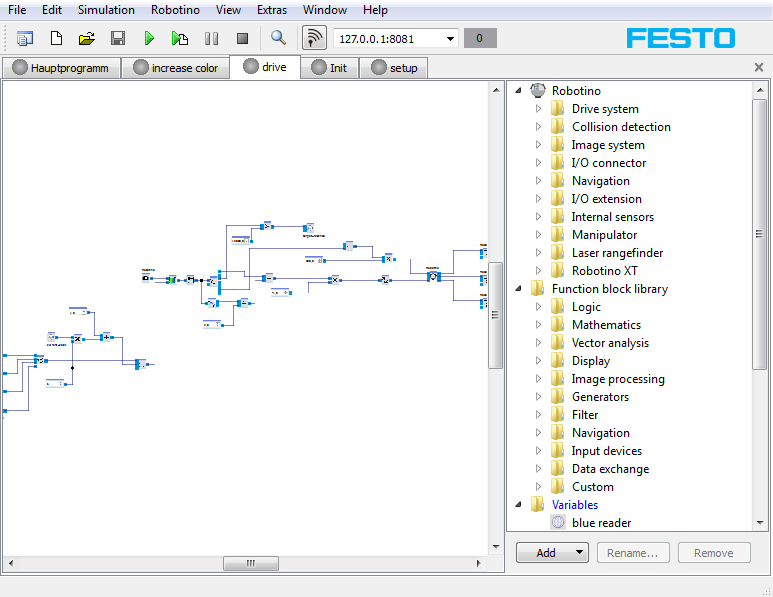The height and width of the screenshot is (597, 773).
Task: Select the Input devices folder
Action: tap(606, 451)
